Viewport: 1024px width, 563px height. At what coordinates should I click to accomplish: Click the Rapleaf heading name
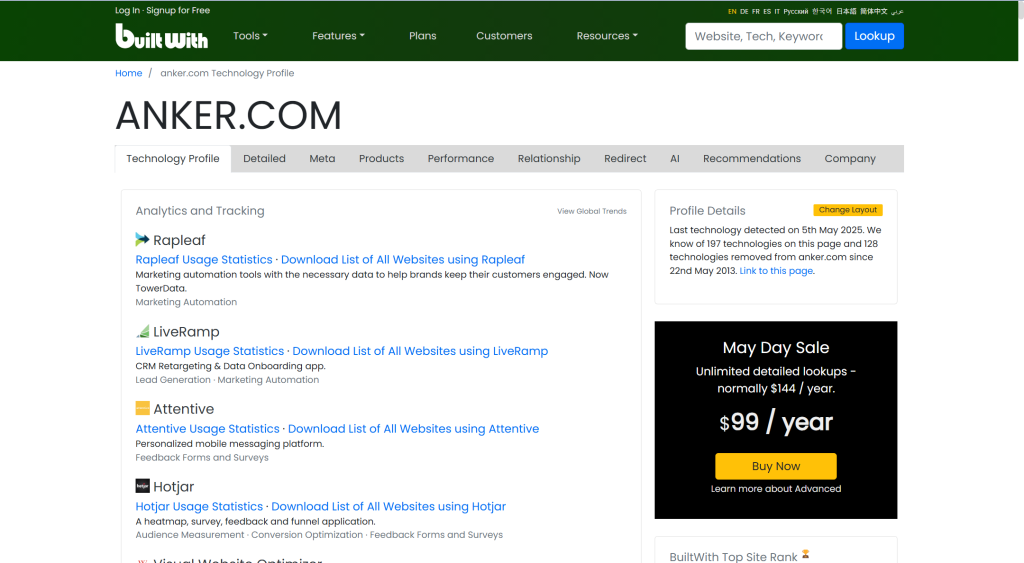pyautogui.click(x=179, y=240)
